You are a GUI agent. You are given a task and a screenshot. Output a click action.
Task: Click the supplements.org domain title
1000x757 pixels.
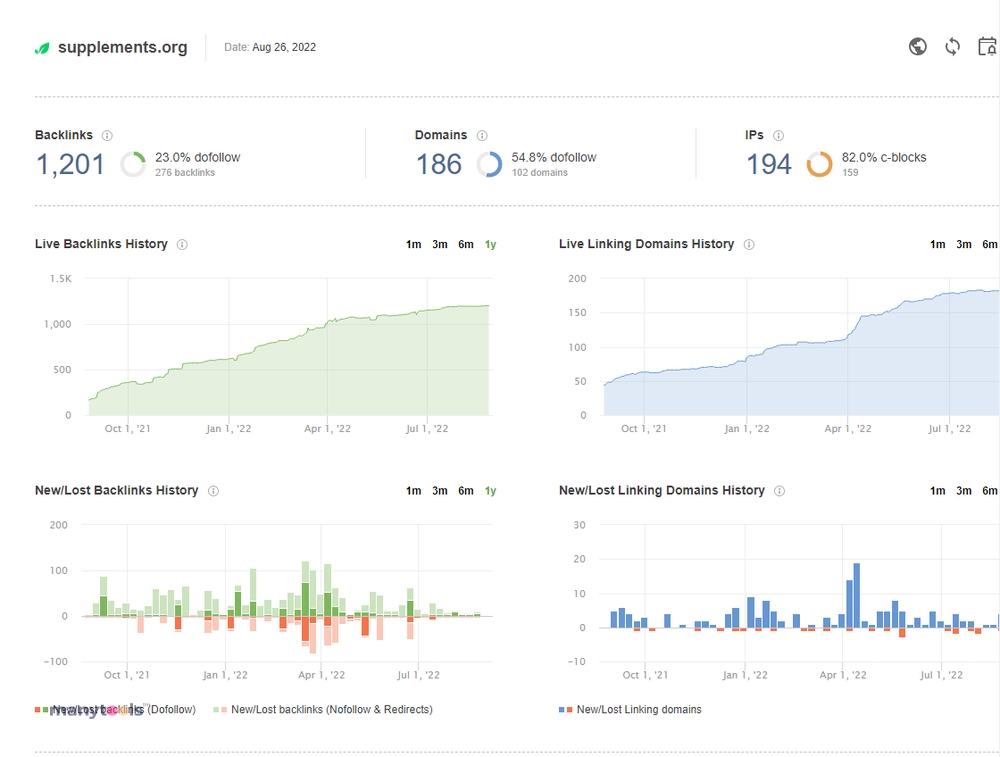click(x=122, y=47)
